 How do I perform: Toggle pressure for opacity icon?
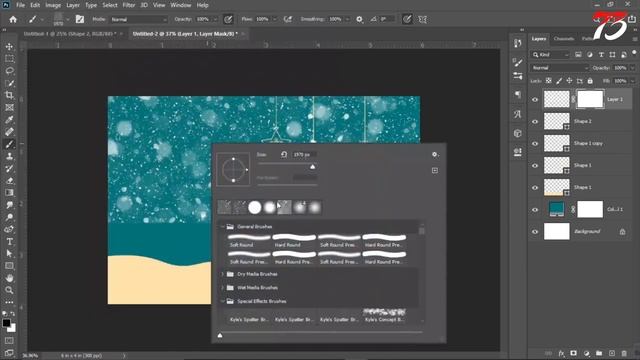228,19
